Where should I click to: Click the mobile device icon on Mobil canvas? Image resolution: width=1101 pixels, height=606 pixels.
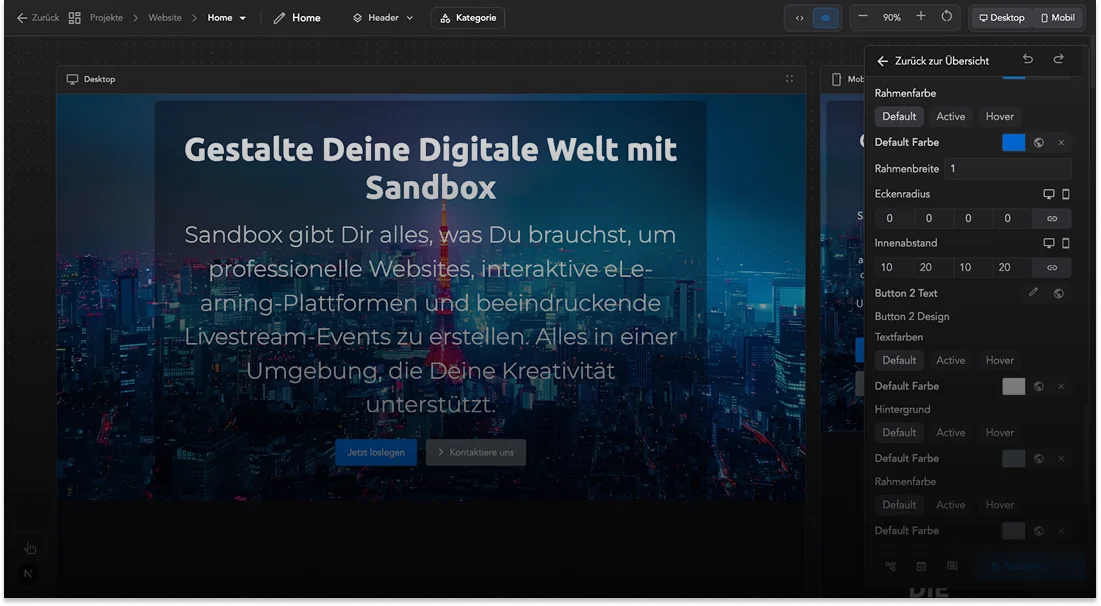coord(836,79)
